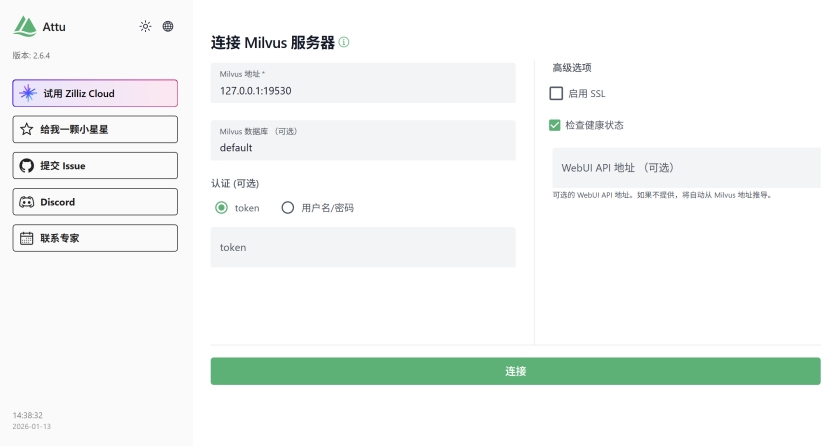Focus the Milvus 地址 input field
Viewport: 836px width, 446px height.
(363, 83)
